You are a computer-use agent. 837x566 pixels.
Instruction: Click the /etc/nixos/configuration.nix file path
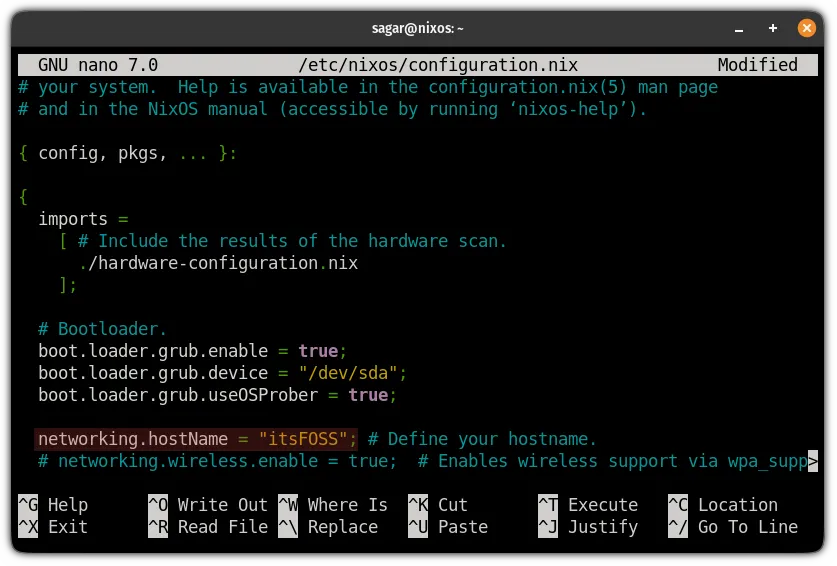[438, 65]
